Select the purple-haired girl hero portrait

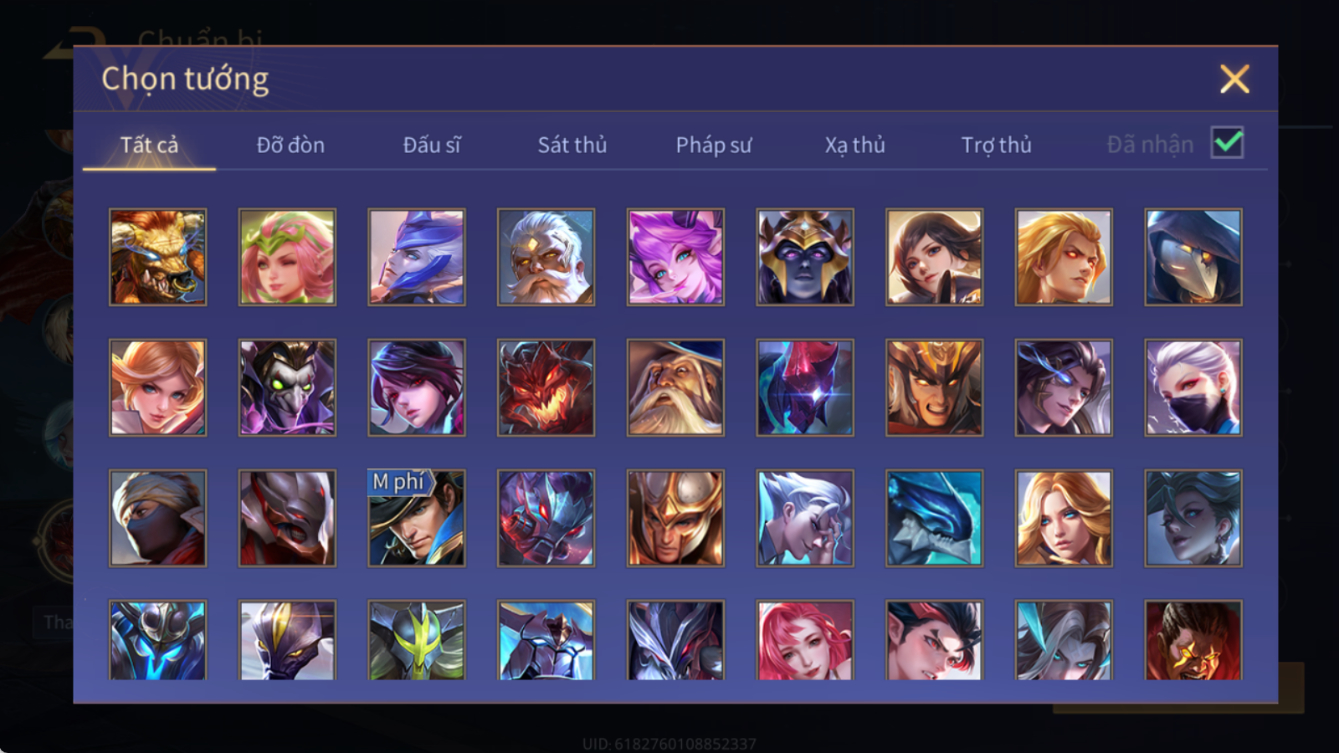[675, 257]
